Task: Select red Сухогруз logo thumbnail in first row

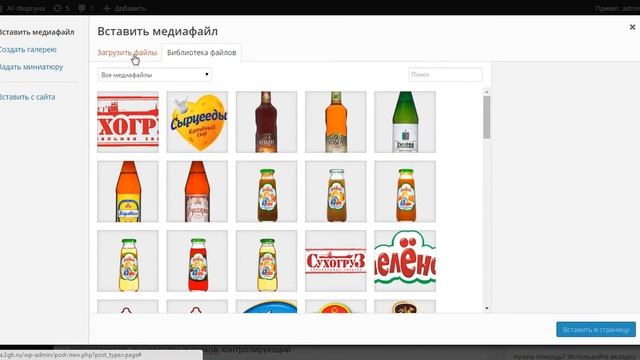Action: pyautogui.click(x=128, y=122)
